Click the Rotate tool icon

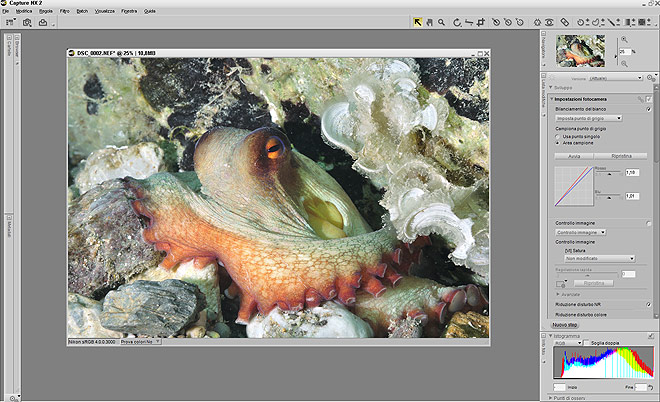coord(457,22)
